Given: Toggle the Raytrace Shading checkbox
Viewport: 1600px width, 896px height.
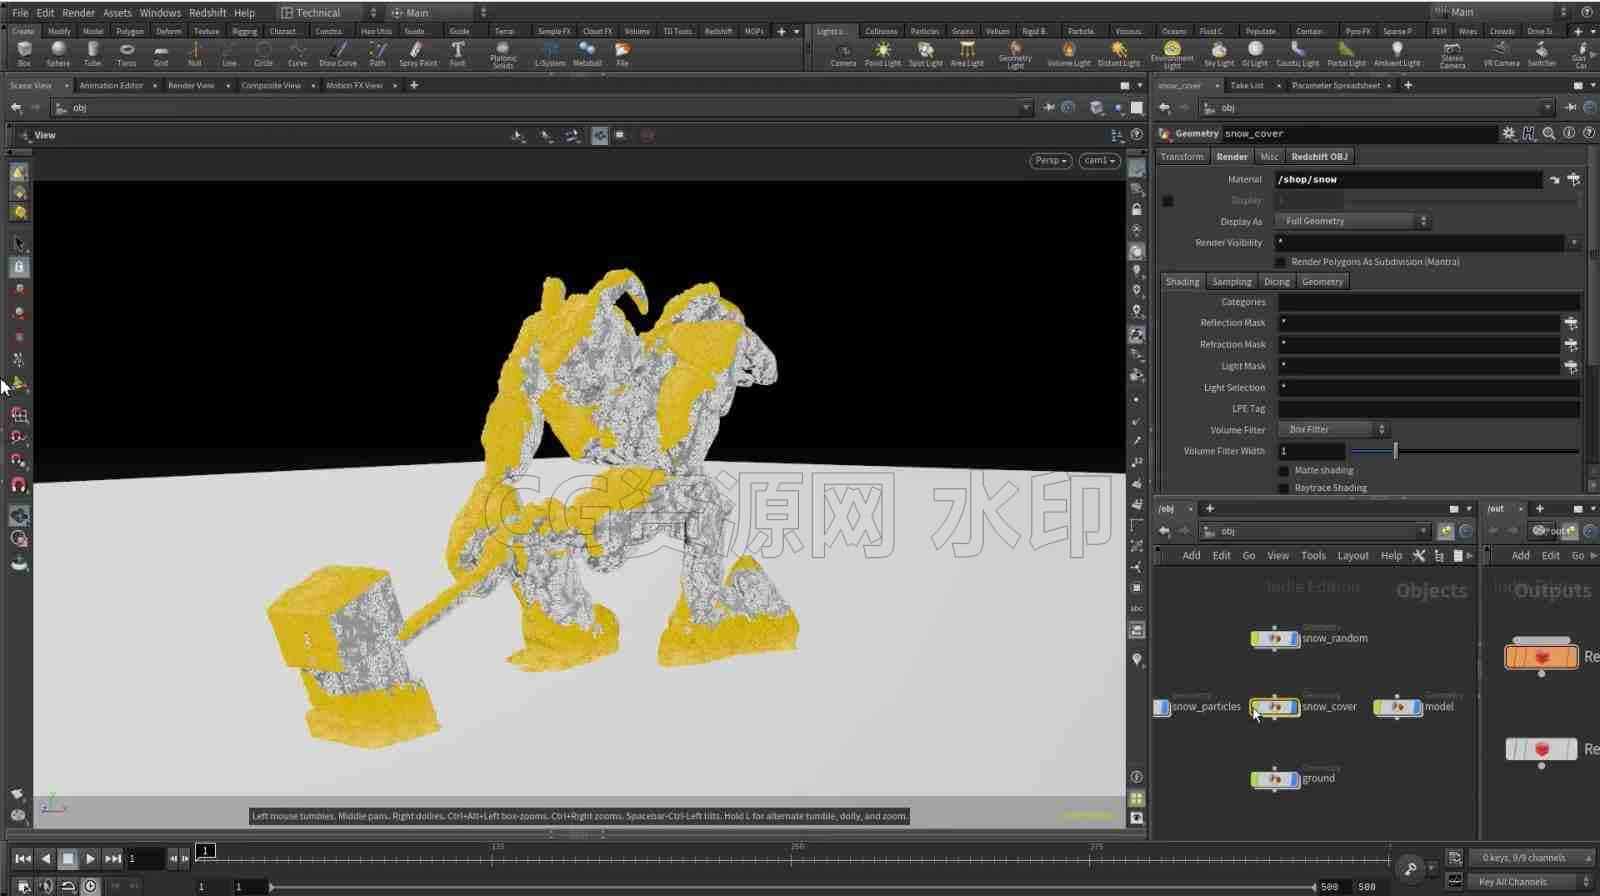Looking at the screenshot, I should [x=1284, y=488].
